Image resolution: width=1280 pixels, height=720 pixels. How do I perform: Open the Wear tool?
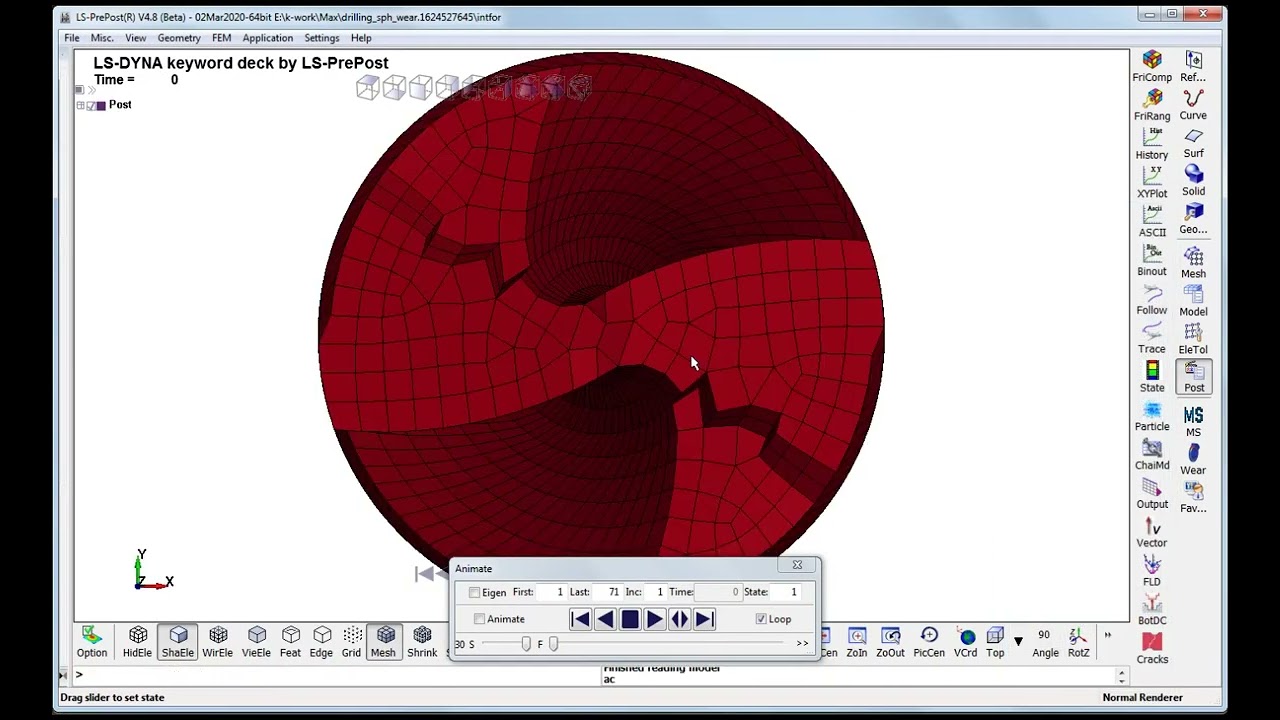(1193, 459)
